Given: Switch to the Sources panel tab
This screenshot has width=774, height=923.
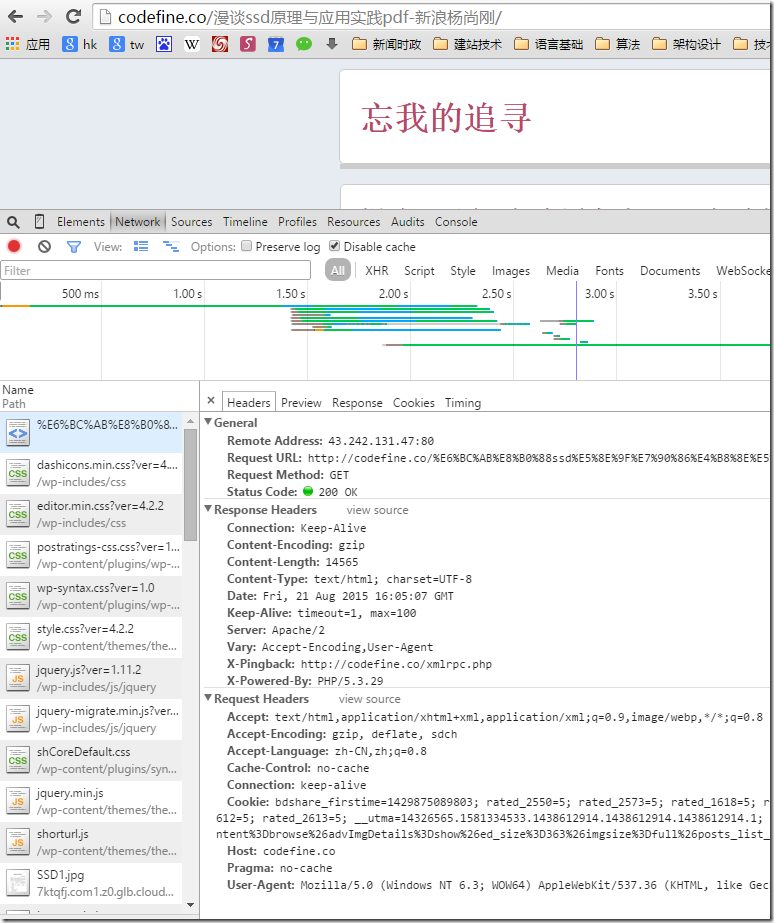Looking at the screenshot, I should click(191, 222).
